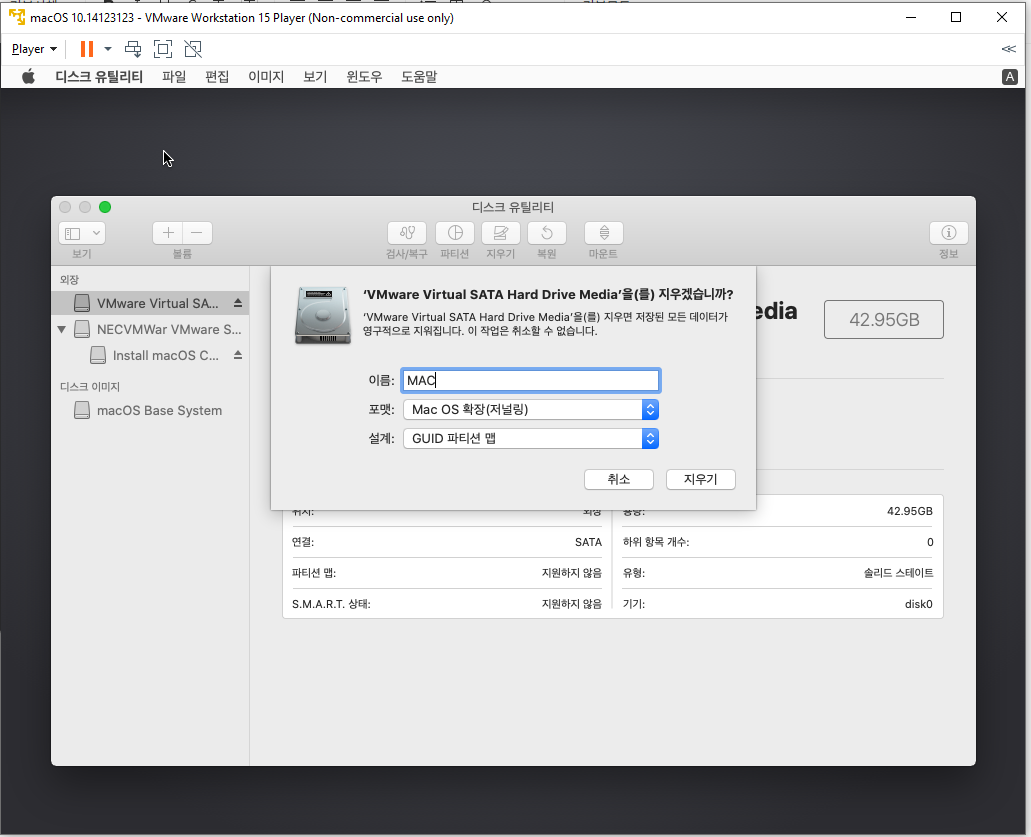Viewport: 1031px width, 837px height.
Task: Click the 이름 name text field
Action: tap(530, 381)
